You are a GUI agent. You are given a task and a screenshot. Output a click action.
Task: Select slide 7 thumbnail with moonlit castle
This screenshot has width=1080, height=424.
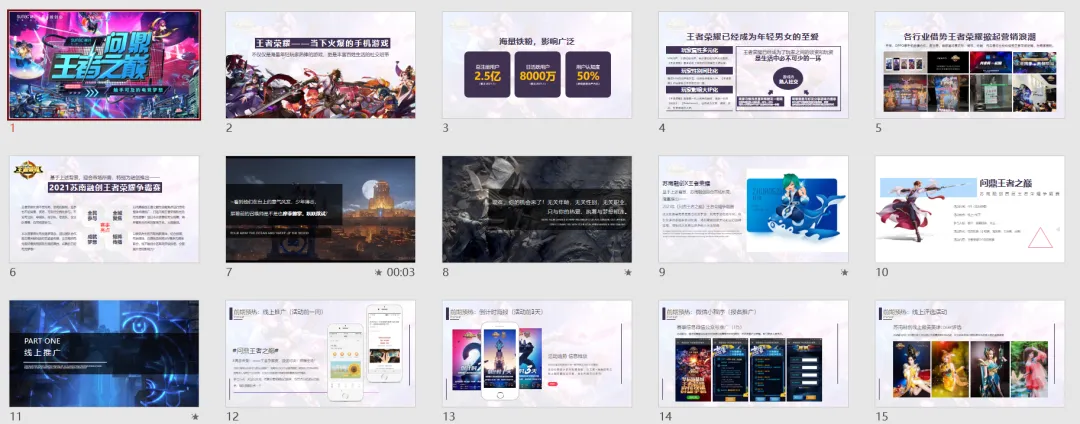click(320, 209)
